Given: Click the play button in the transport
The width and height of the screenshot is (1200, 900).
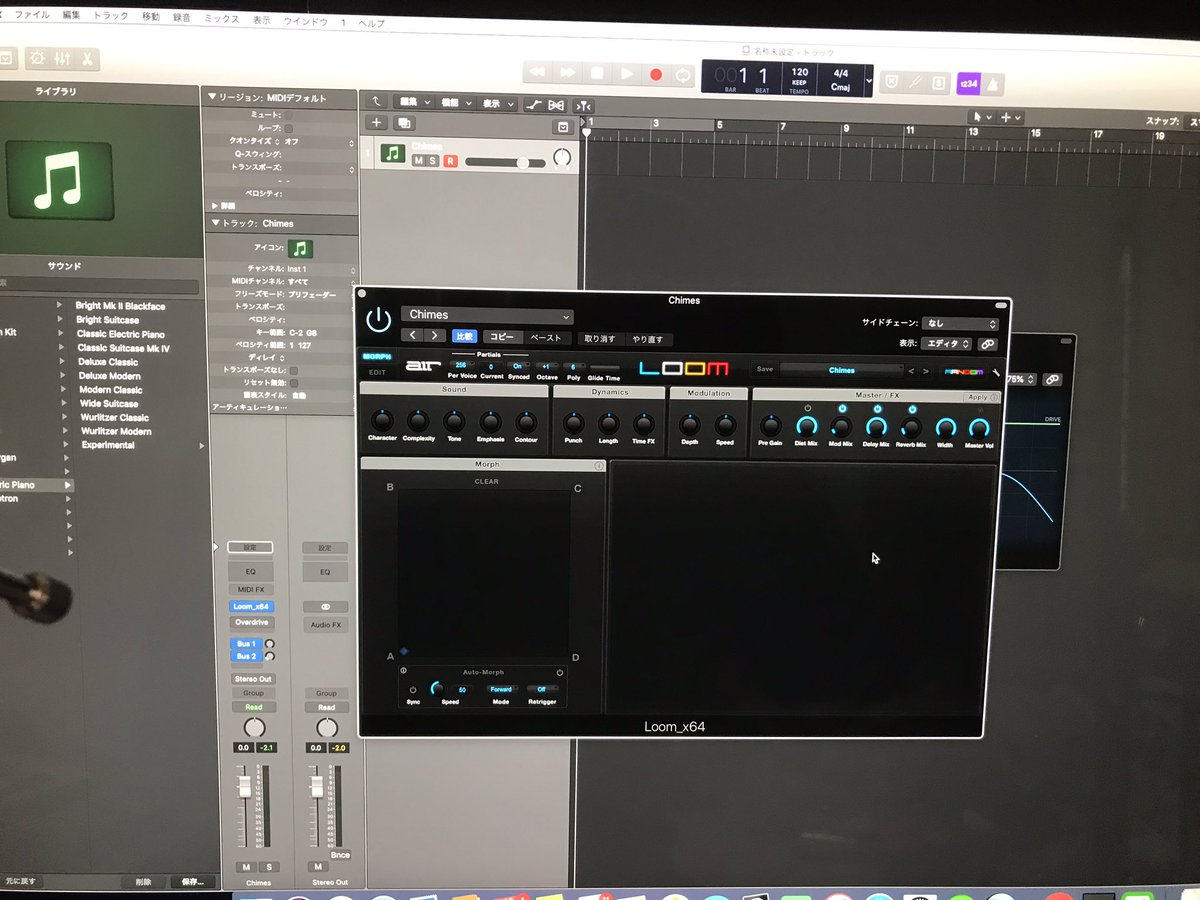Looking at the screenshot, I should 625,73.
